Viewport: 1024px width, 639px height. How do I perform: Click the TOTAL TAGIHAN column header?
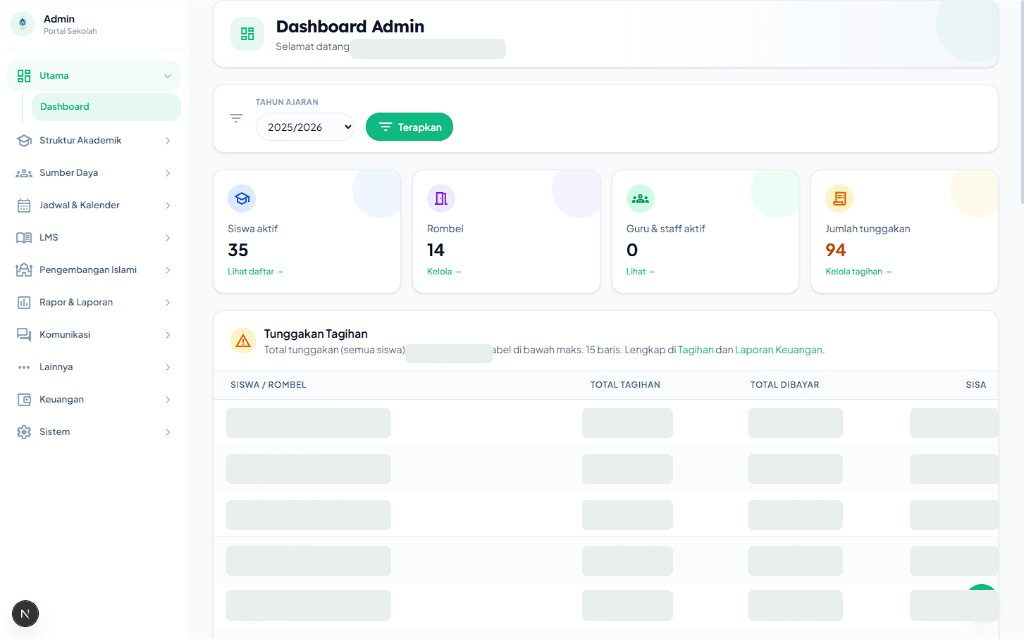625,385
